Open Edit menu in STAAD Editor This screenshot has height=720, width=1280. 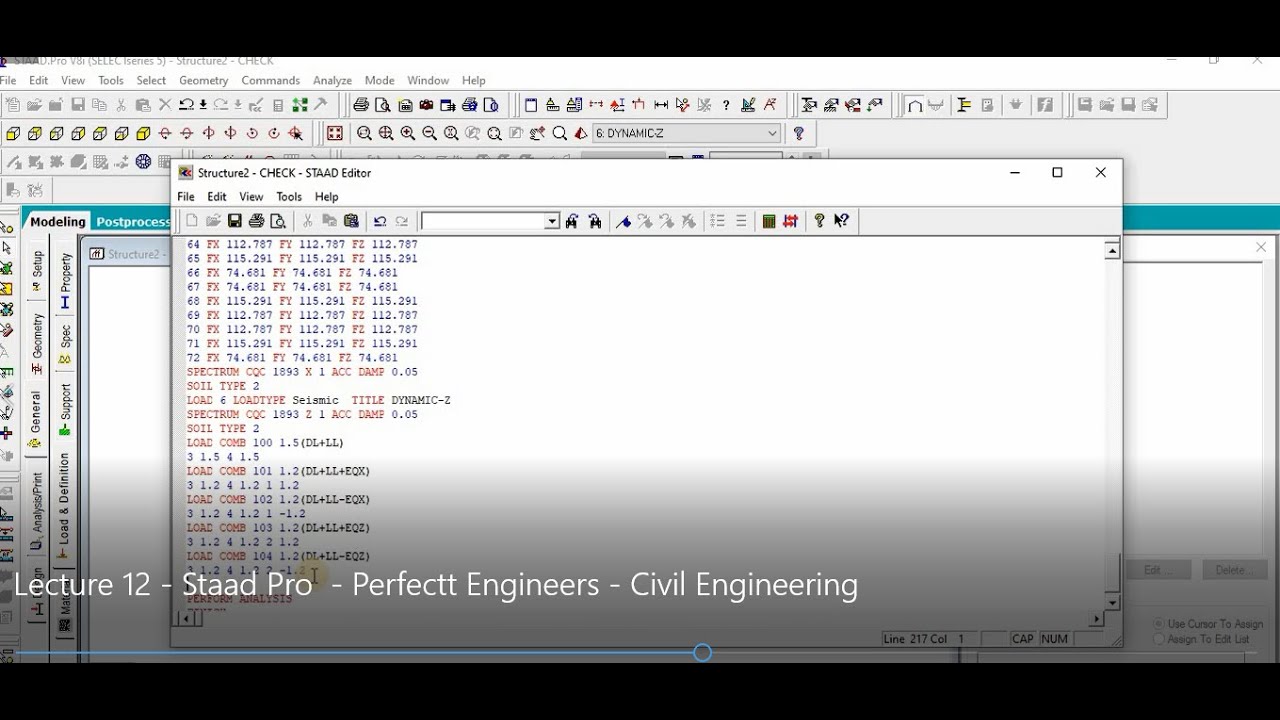tap(217, 197)
